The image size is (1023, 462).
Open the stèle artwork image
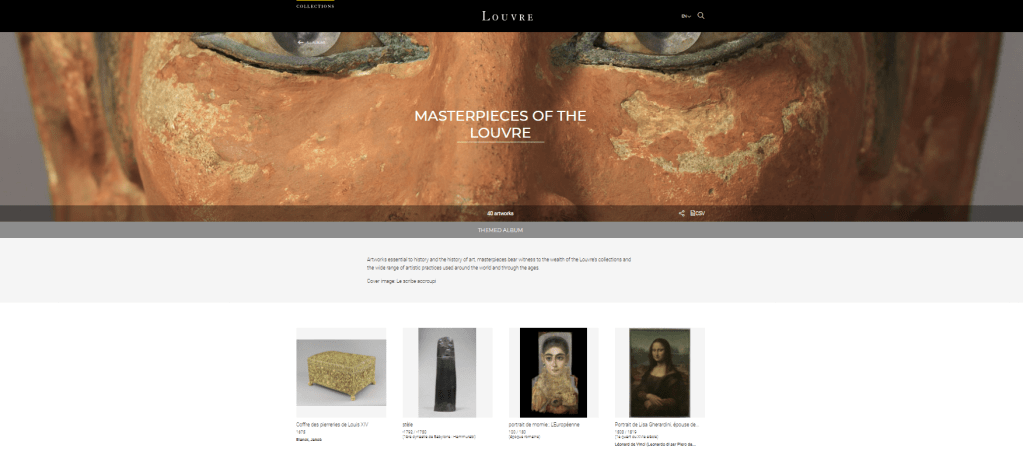447,373
